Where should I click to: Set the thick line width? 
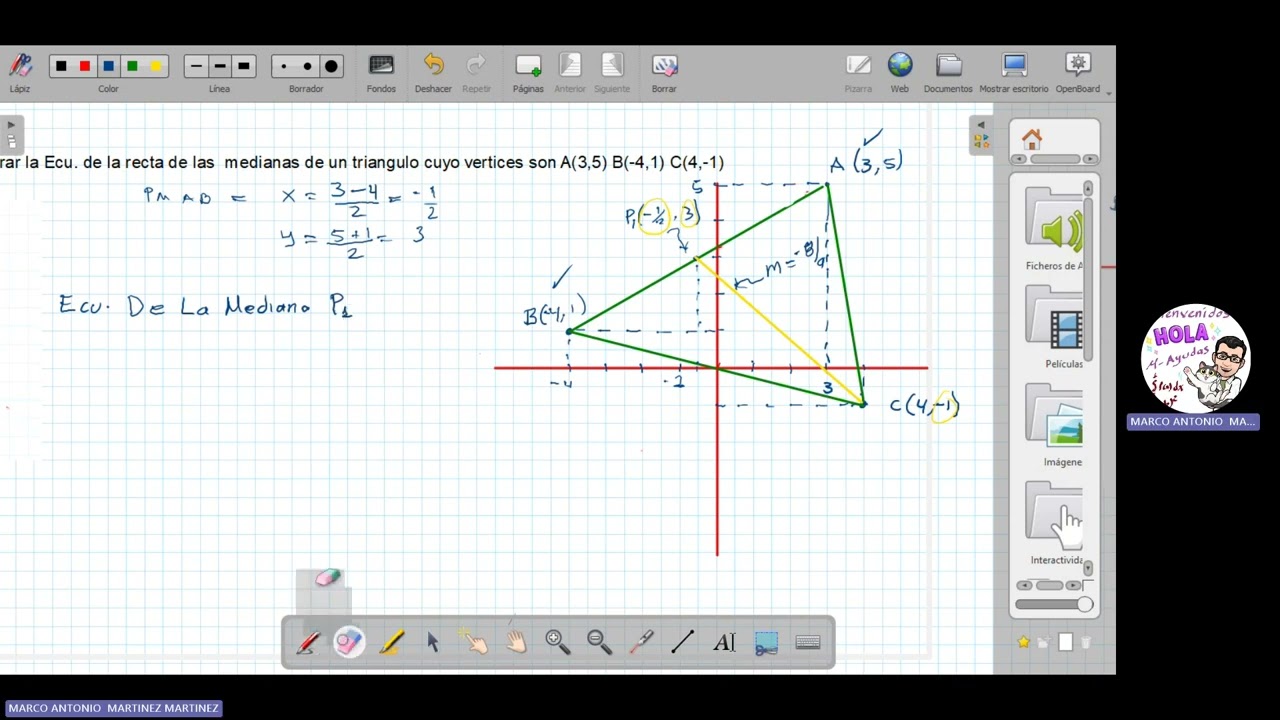[244, 67]
